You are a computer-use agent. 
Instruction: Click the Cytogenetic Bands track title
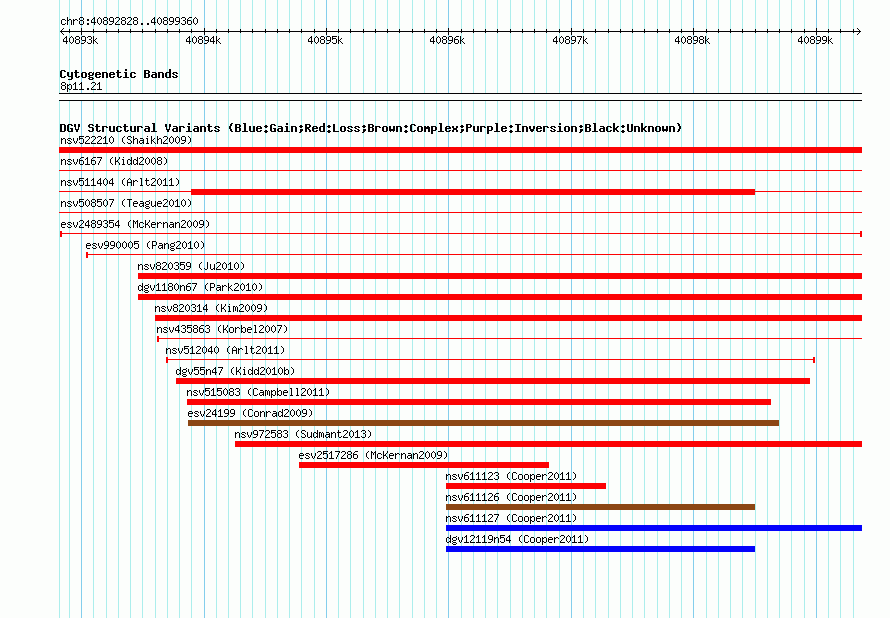(119, 74)
